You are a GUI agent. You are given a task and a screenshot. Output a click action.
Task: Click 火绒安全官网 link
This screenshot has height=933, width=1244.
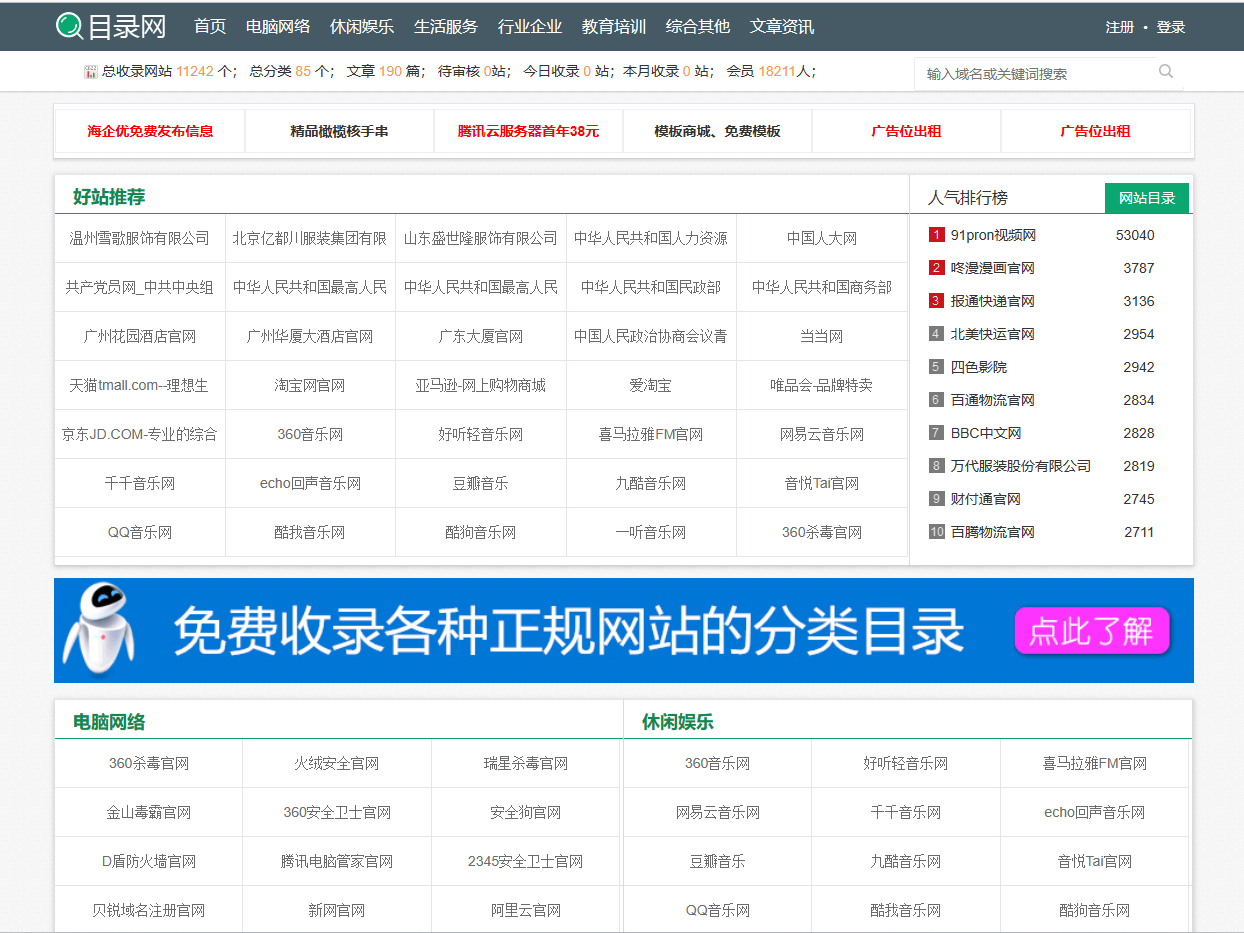337,763
